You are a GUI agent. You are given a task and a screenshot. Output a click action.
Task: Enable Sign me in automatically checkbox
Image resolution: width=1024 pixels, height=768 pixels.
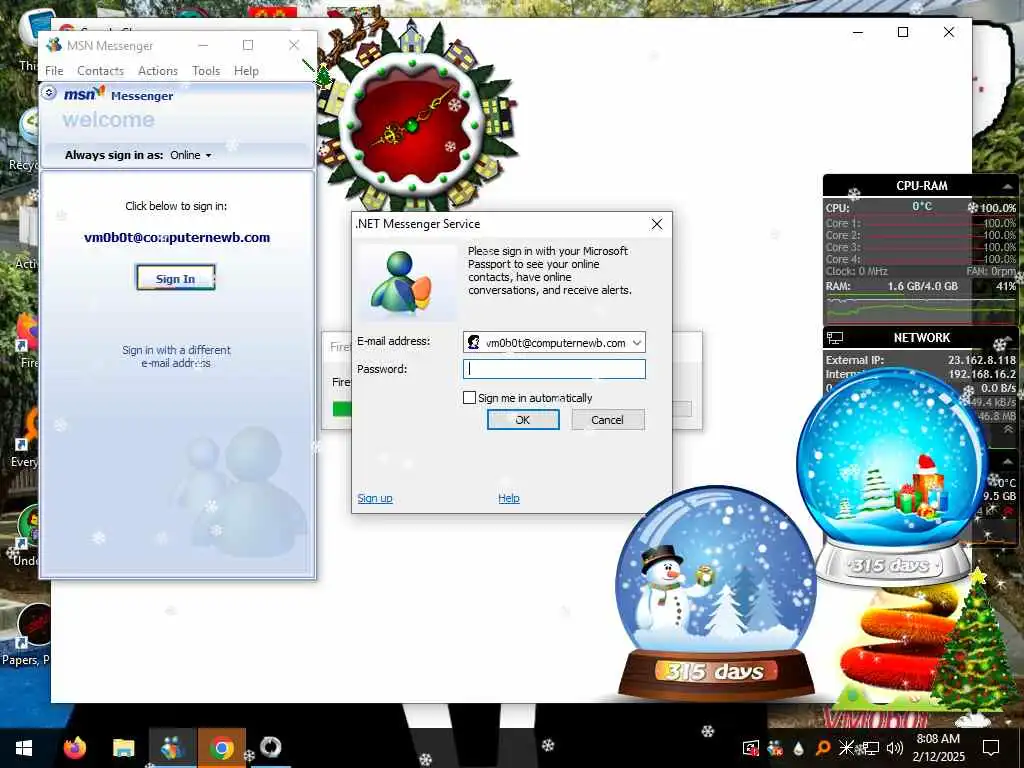(469, 398)
